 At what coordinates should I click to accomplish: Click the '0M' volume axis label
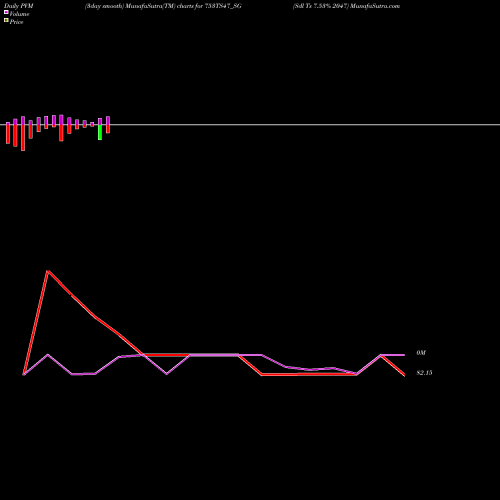point(421,353)
